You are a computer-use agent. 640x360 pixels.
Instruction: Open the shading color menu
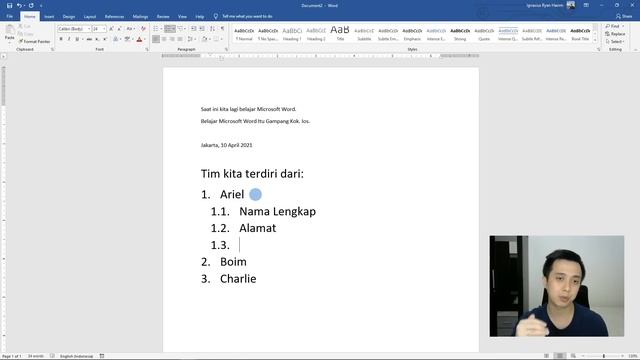[209, 39]
